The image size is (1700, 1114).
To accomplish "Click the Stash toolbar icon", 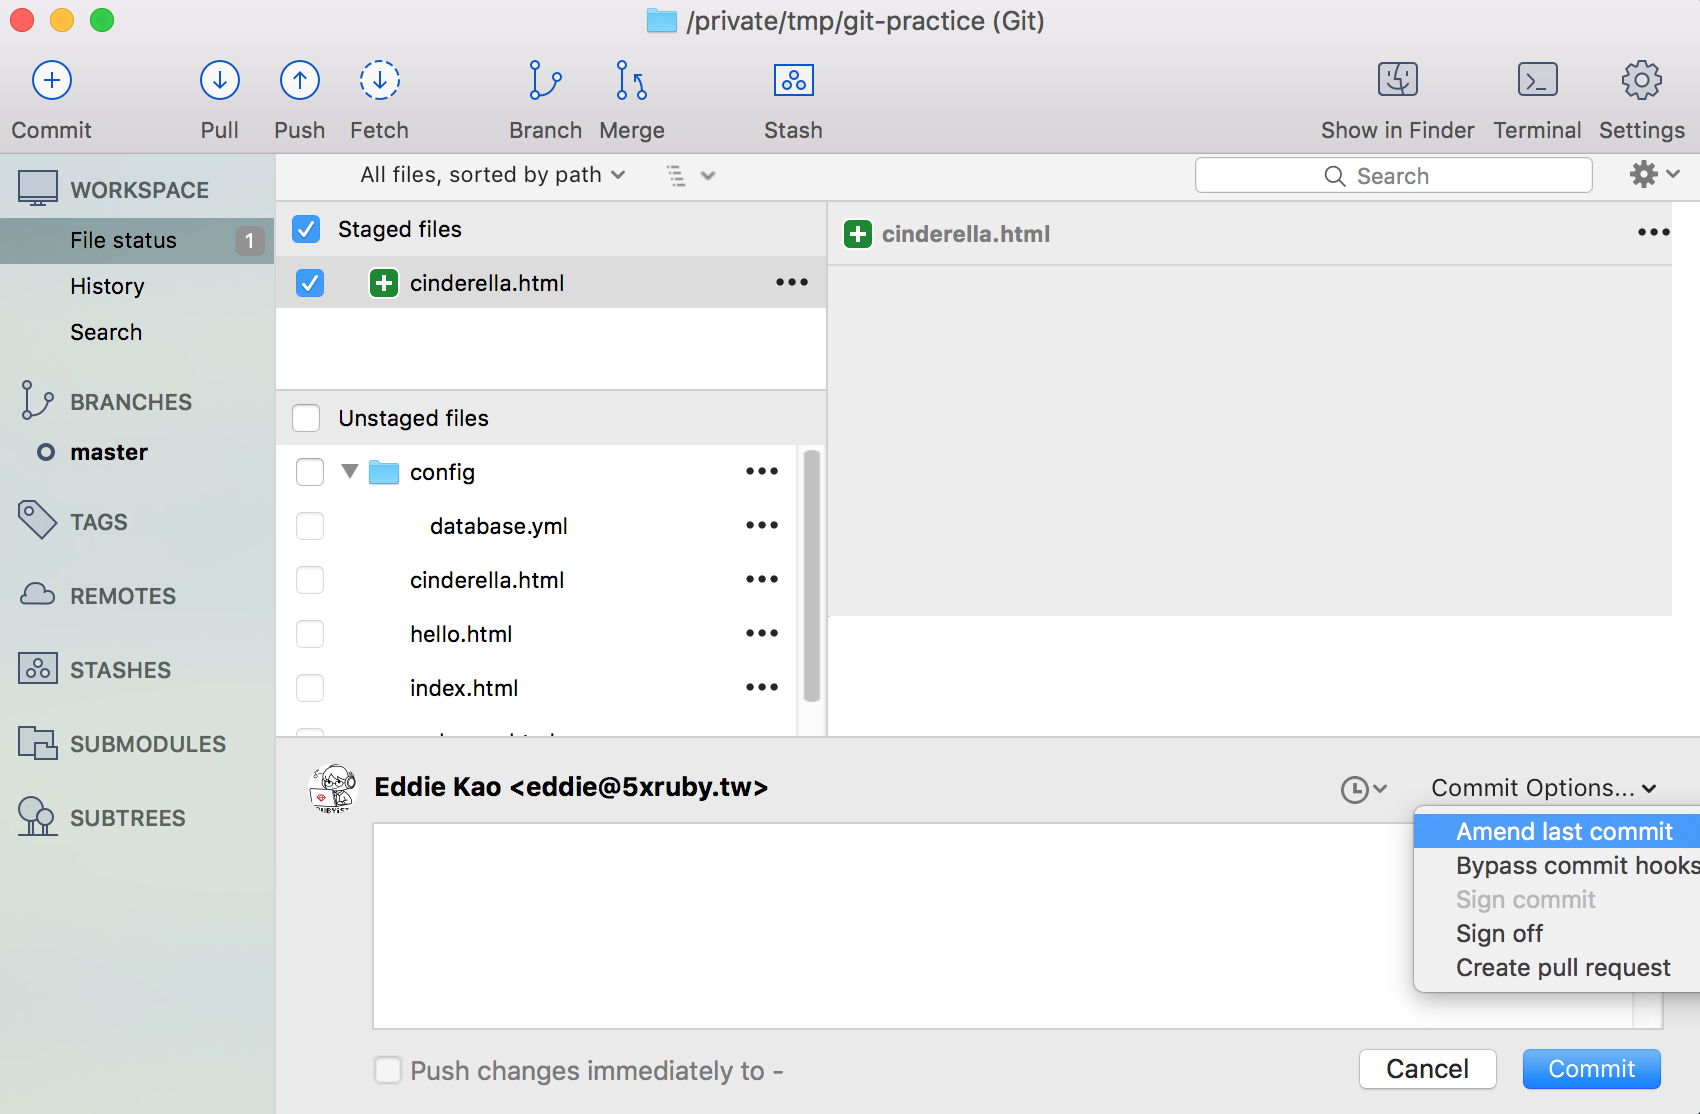I will pyautogui.click(x=793, y=81).
